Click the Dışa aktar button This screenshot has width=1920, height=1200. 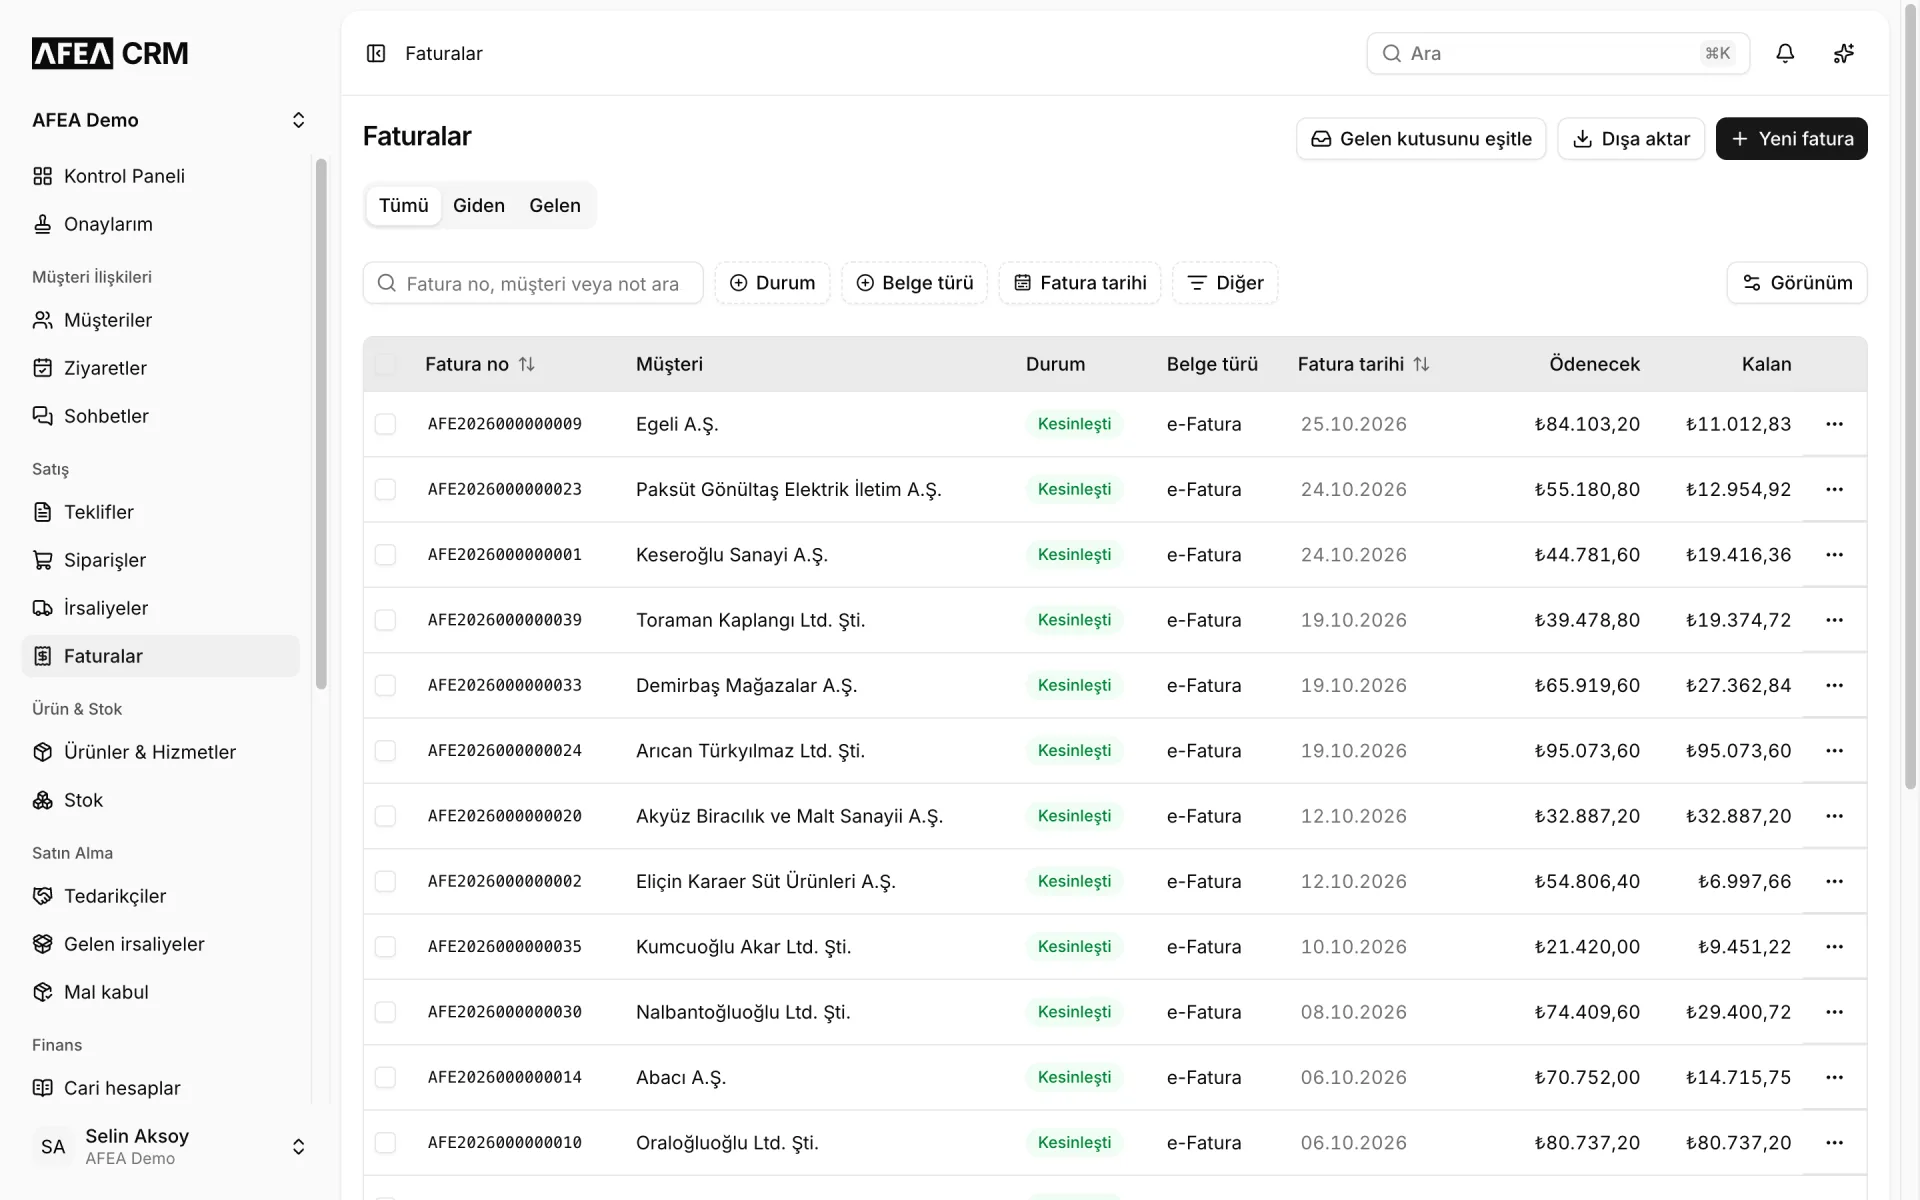pyautogui.click(x=1631, y=139)
